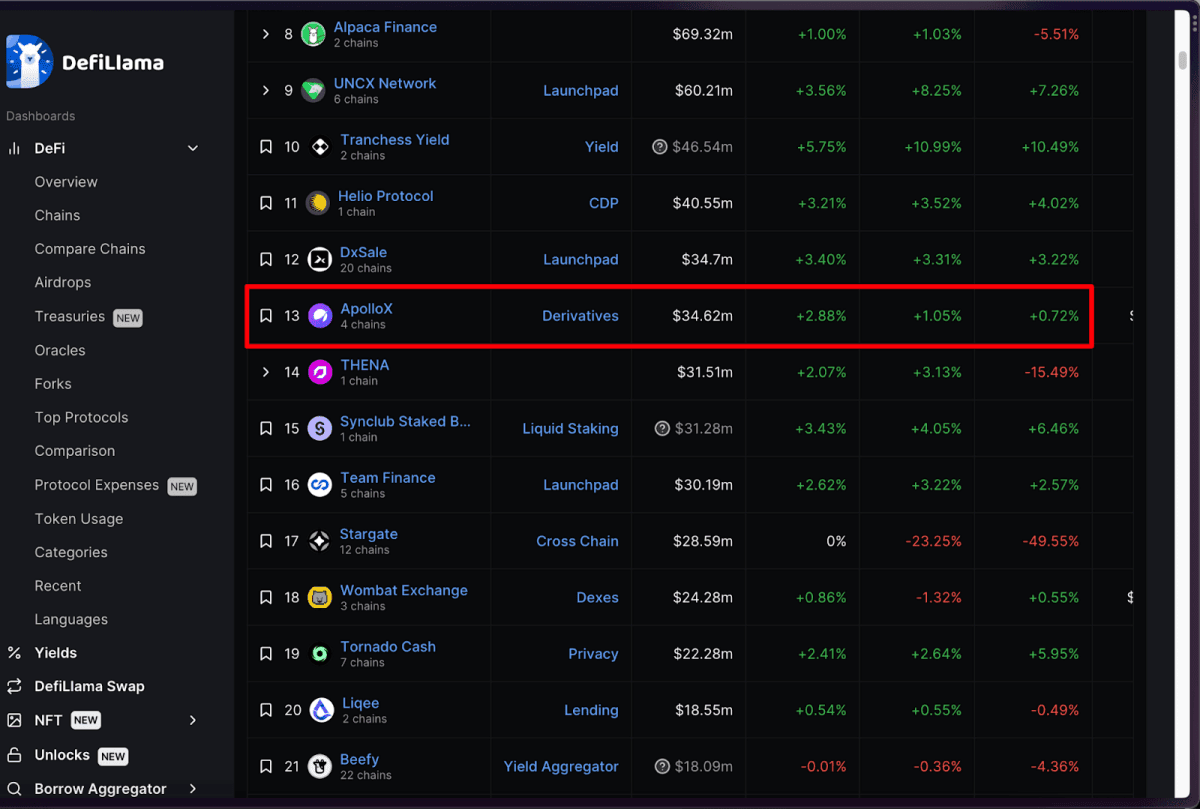Open the ApolloX protocol link

click(366, 308)
